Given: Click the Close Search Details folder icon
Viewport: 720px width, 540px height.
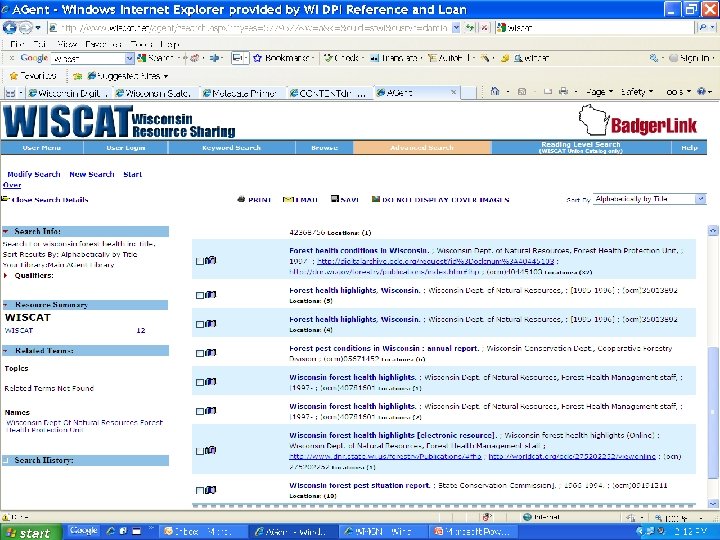Looking at the screenshot, I should pyautogui.click(x=5, y=199).
